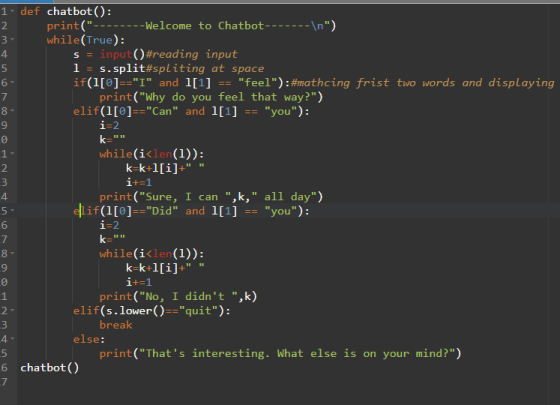Click the s.lower() method call

[135, 311]
